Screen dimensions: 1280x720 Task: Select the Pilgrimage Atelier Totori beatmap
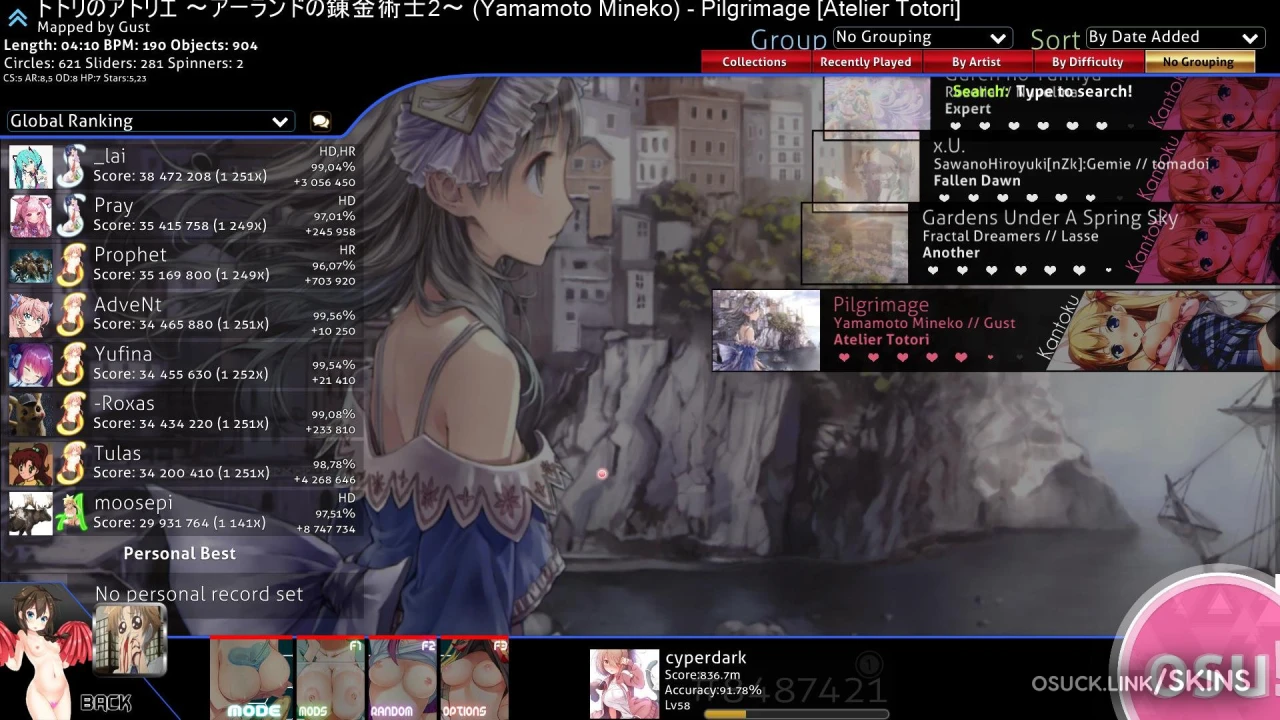click(996, 331)
